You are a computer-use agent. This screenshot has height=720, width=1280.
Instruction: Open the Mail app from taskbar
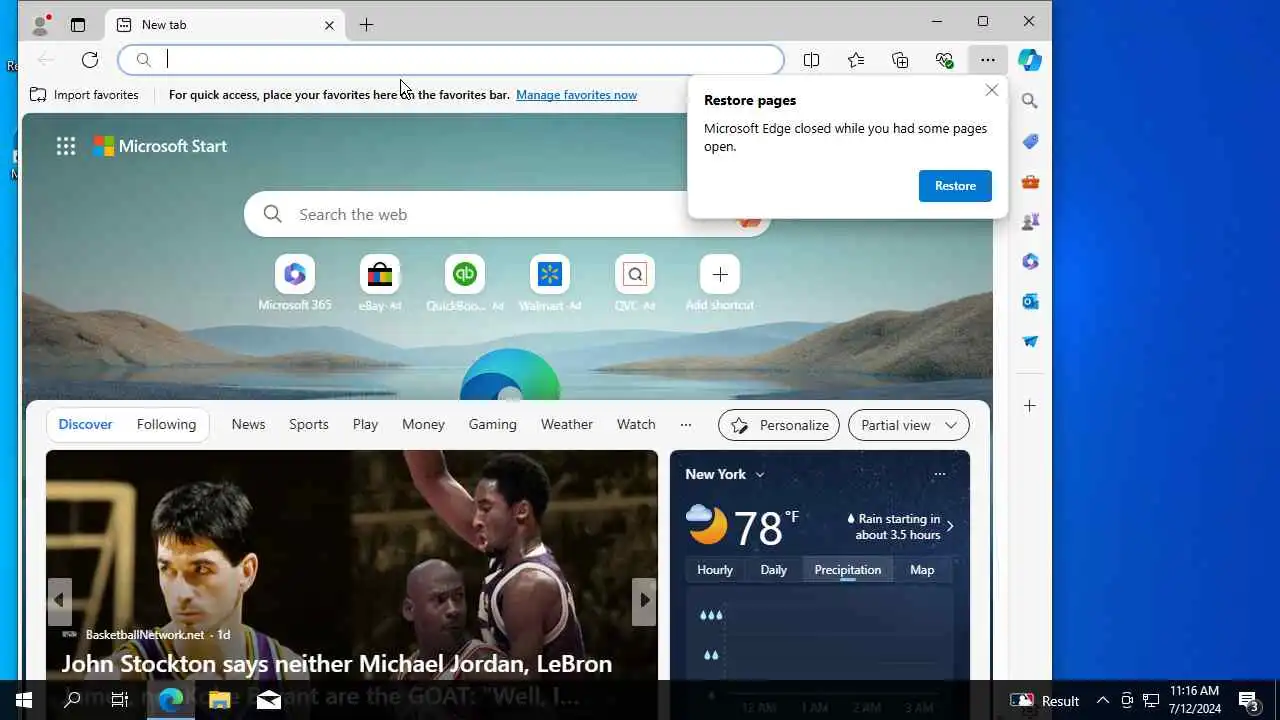click(x=269, y=700)
